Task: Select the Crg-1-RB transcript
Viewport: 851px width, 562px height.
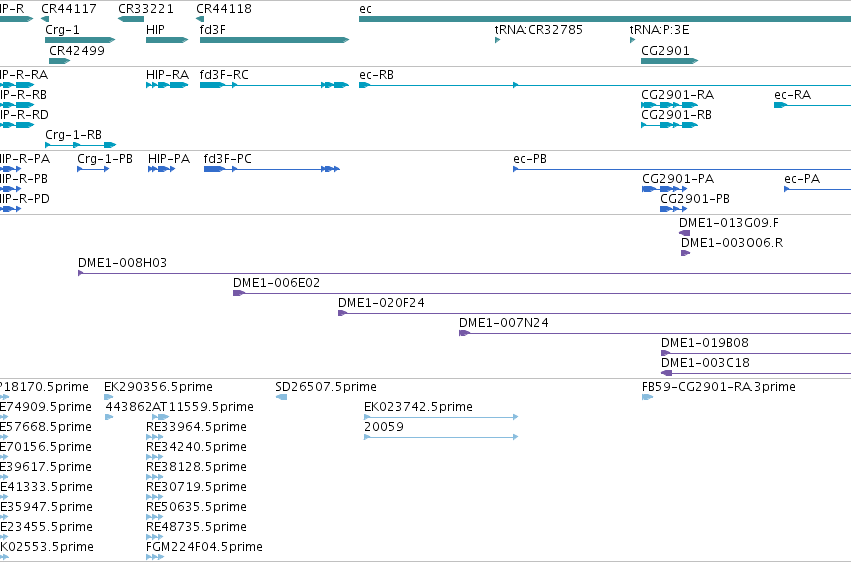Action: click(80, 145)
